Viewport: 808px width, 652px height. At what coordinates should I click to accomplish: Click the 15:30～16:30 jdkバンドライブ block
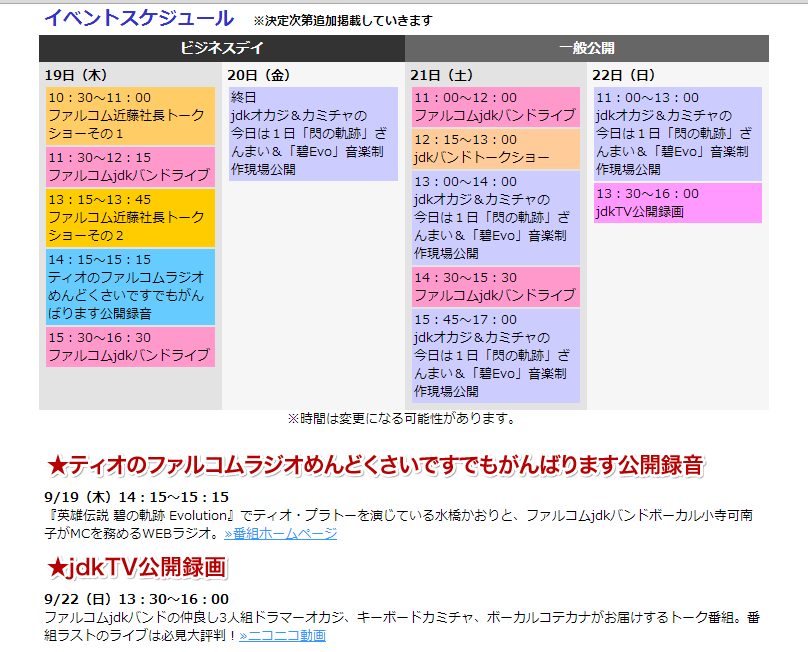coord(130,347)
